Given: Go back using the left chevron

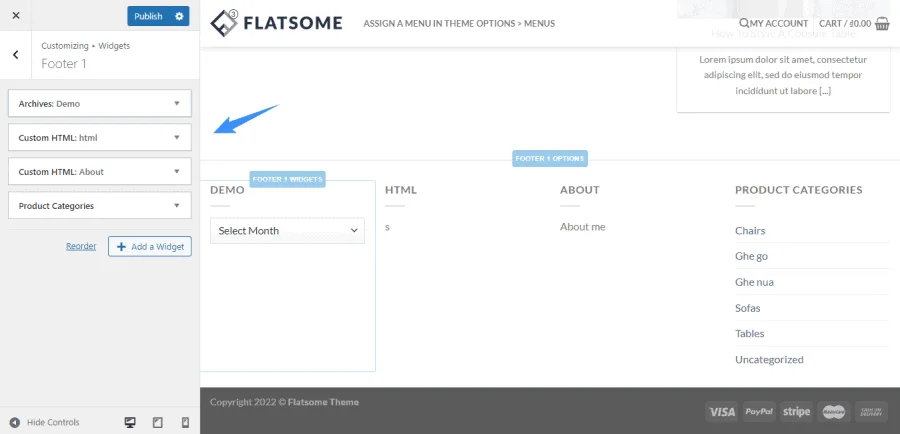Looking at the screenshot, I should (x=15, y=55).
